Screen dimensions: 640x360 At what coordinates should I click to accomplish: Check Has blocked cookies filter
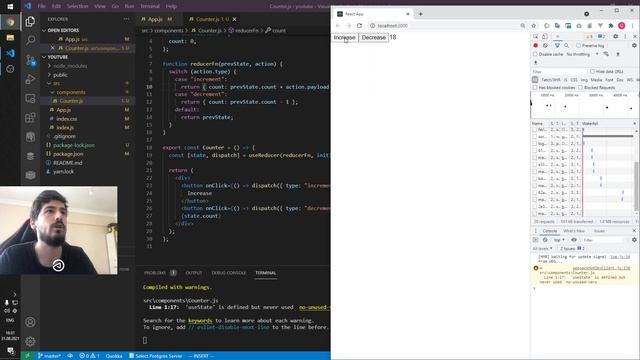tap(535, 87)
